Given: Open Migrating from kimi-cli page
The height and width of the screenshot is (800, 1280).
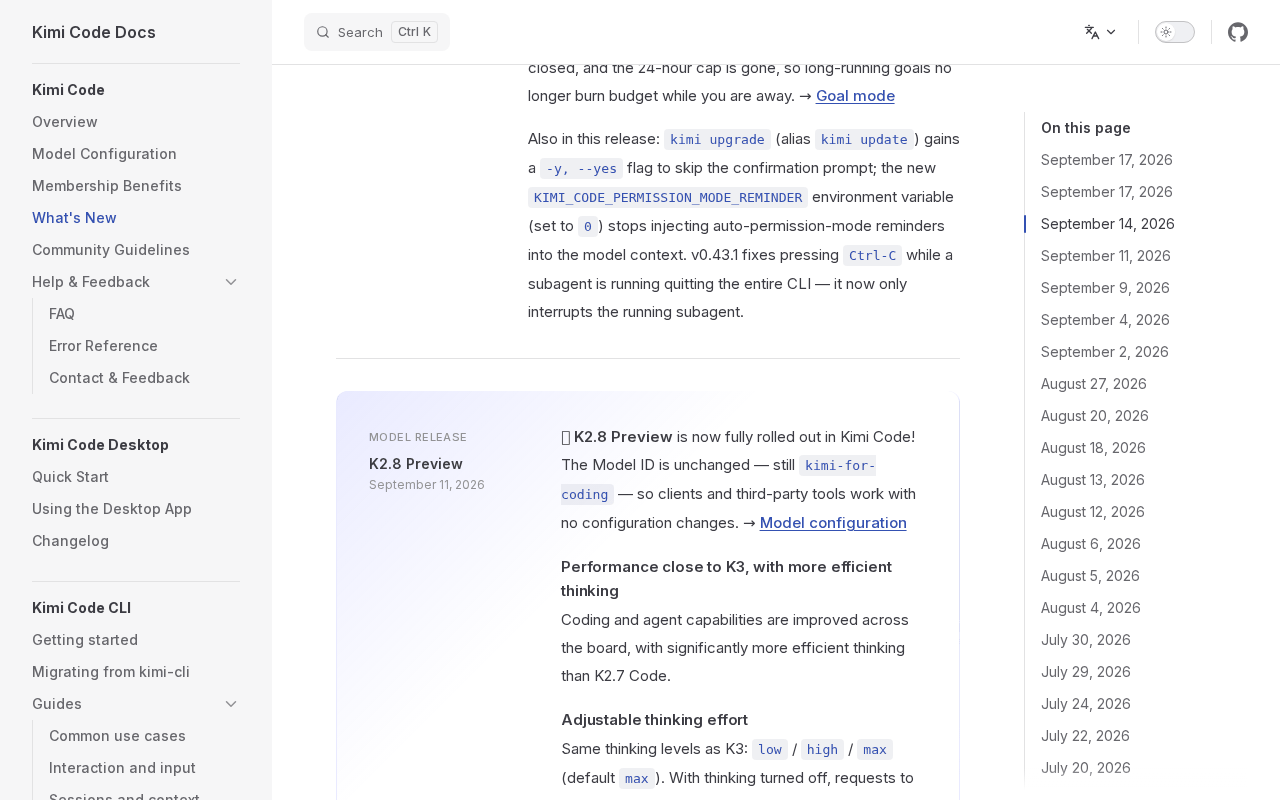Looking at the screenshot, I should (111, 672).
